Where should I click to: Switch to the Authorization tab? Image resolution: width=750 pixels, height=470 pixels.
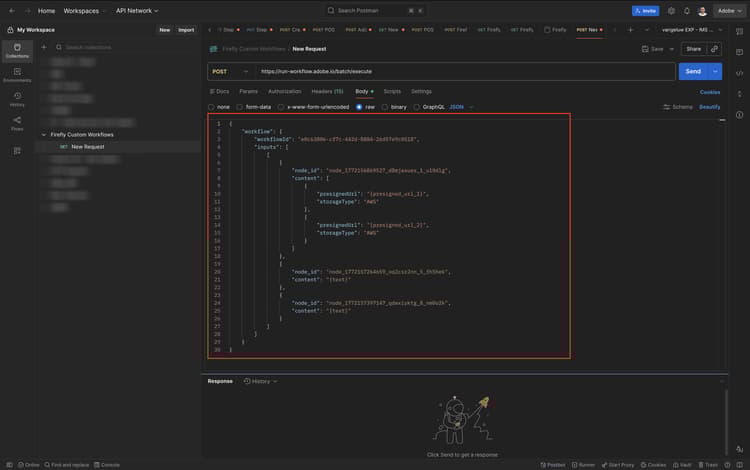[x=284, y=91]
